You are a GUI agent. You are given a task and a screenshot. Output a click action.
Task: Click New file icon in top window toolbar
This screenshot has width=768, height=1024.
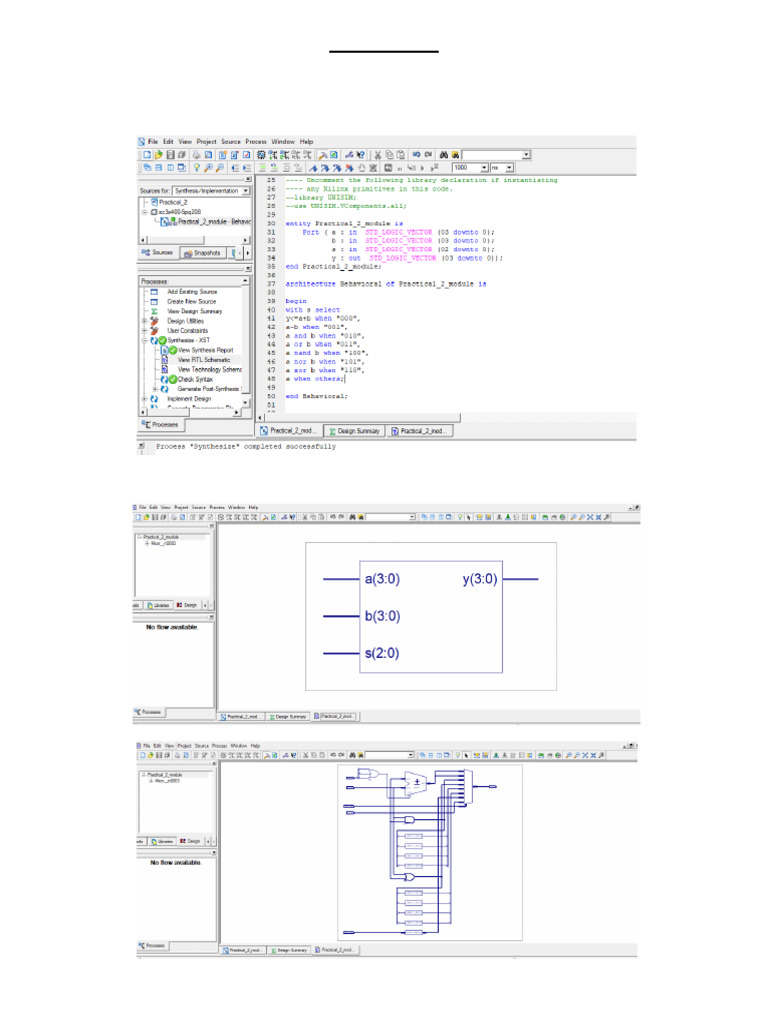tap(147, 155)
